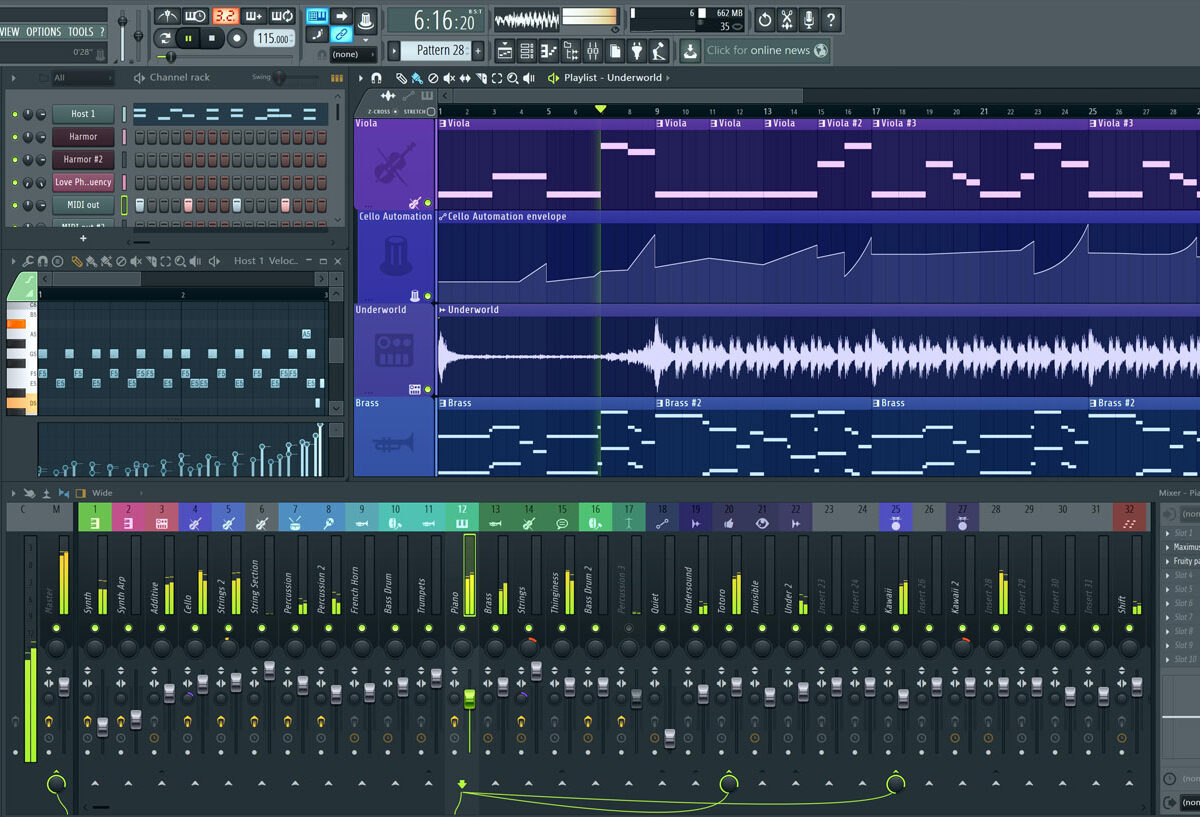Open the piano roll view icon
This screenshot has height=817, width=1200.
(548, 50)
